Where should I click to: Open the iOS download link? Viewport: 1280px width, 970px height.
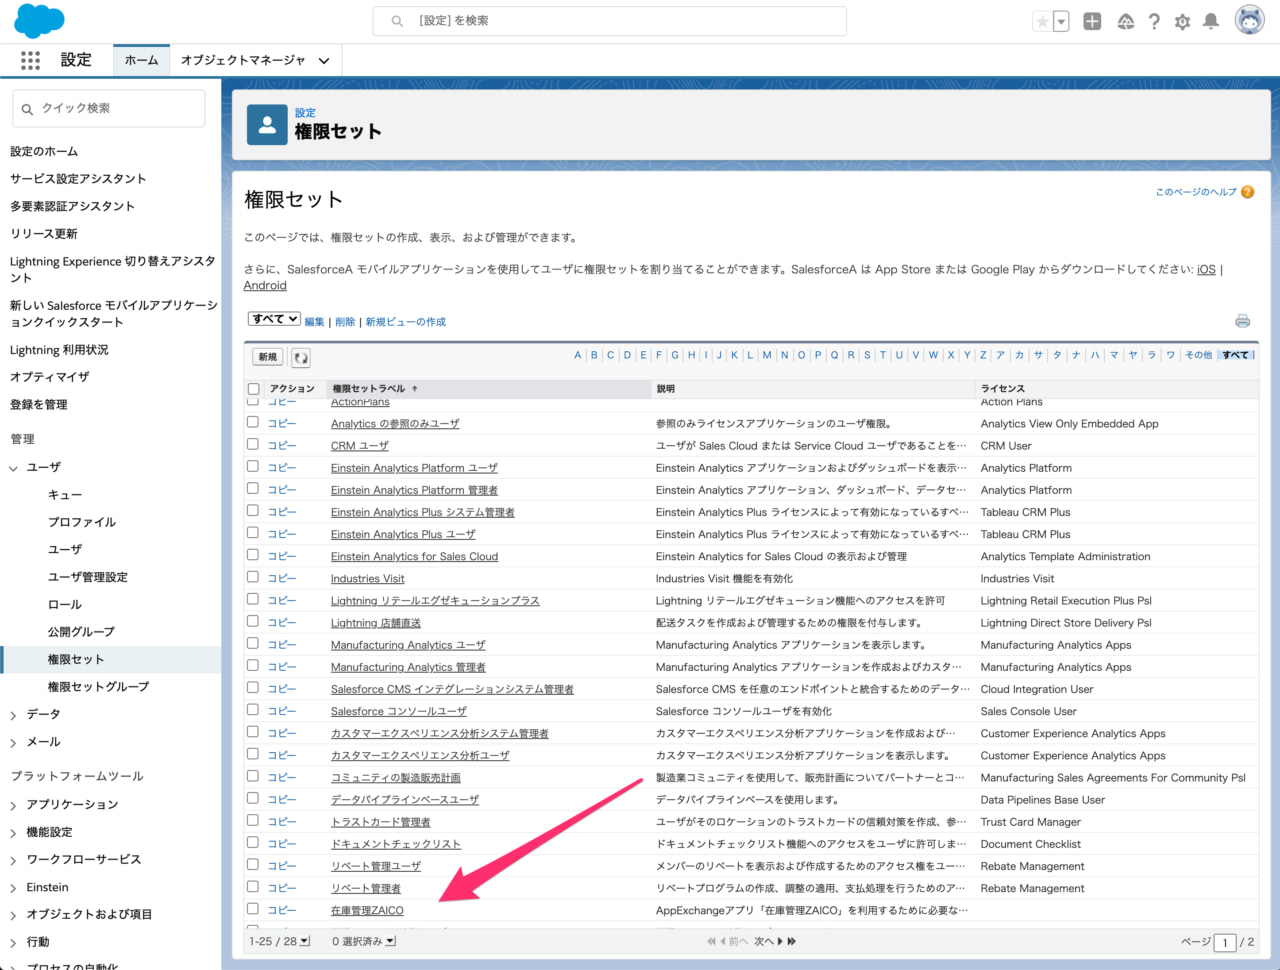click(x=1207, y=270)
